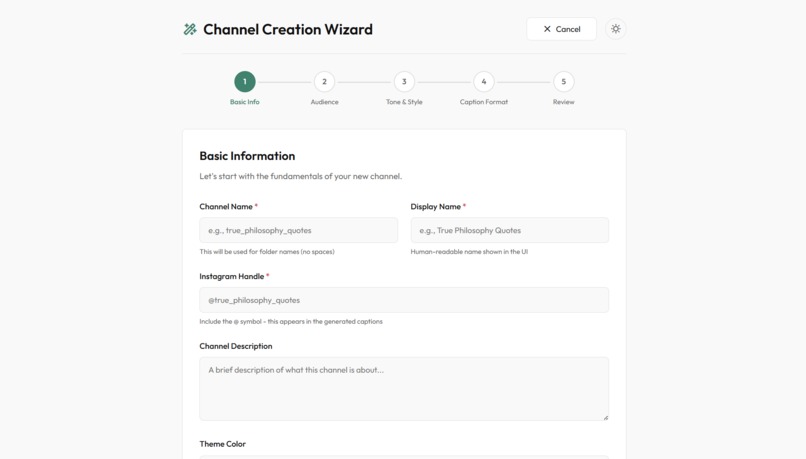The height and width of the screenshot is (459, 806).
Task: Select the Instagram Handle text box
Action: tap(404, 300)
